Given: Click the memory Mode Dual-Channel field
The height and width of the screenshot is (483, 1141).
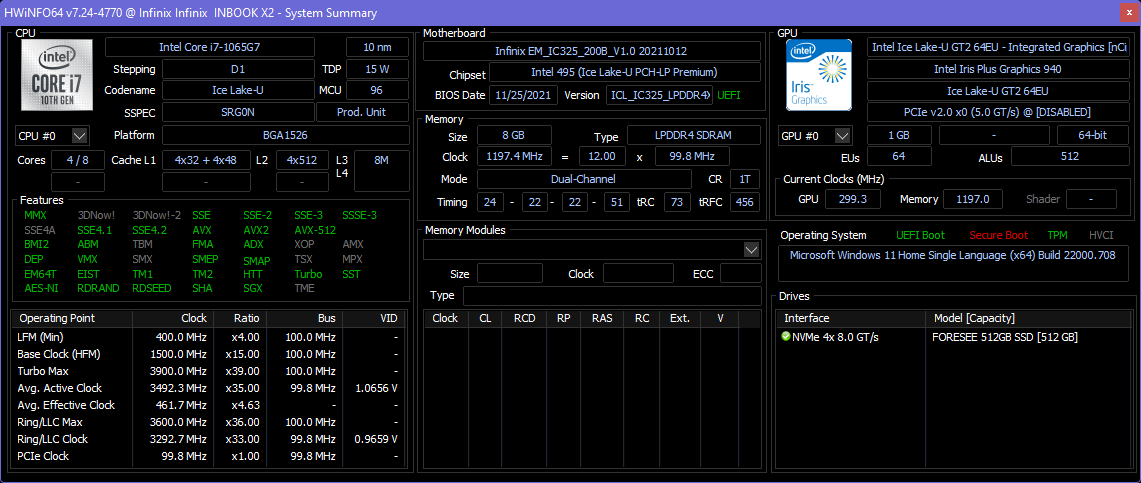Looking at the screenshot, I should 584,179.
